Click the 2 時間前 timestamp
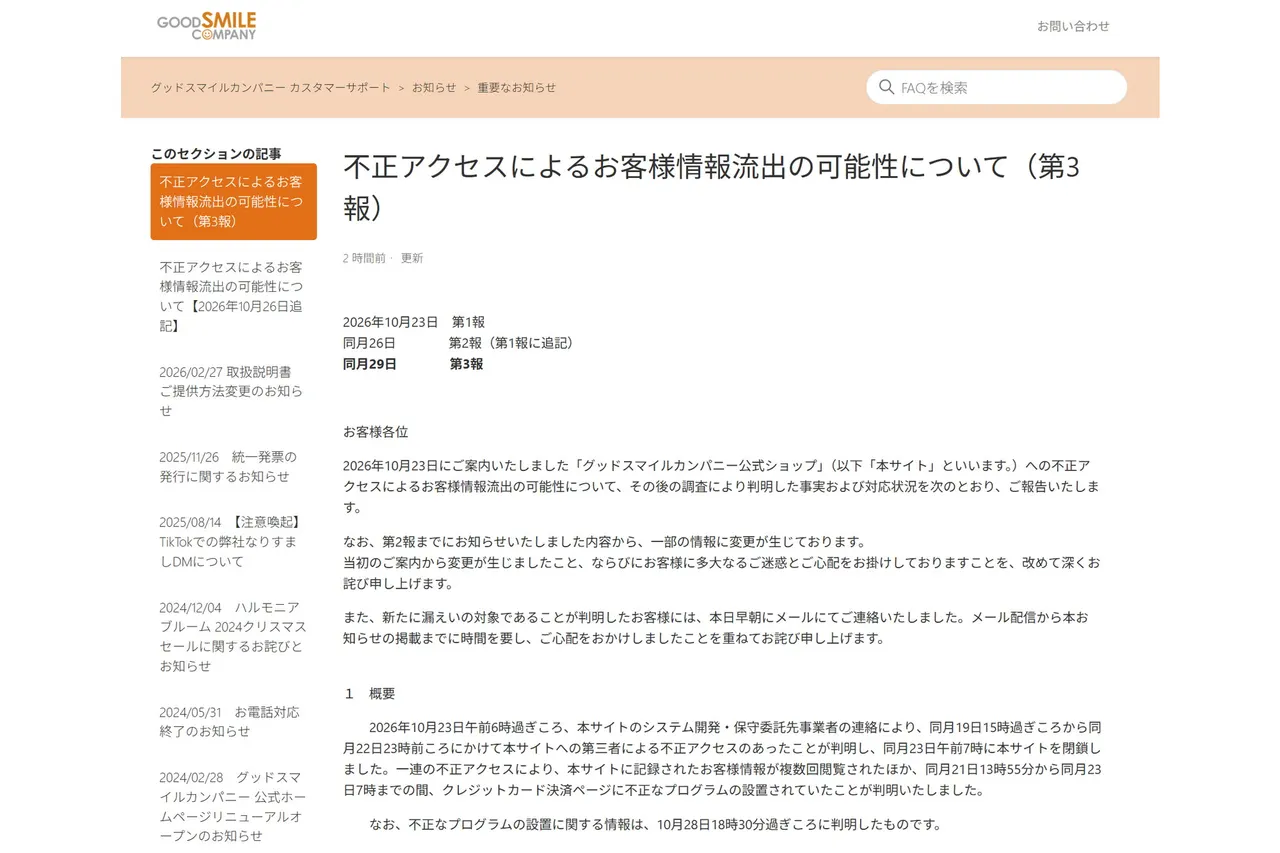The height and width of the screenshot is (853, 1280). (364, 258)
